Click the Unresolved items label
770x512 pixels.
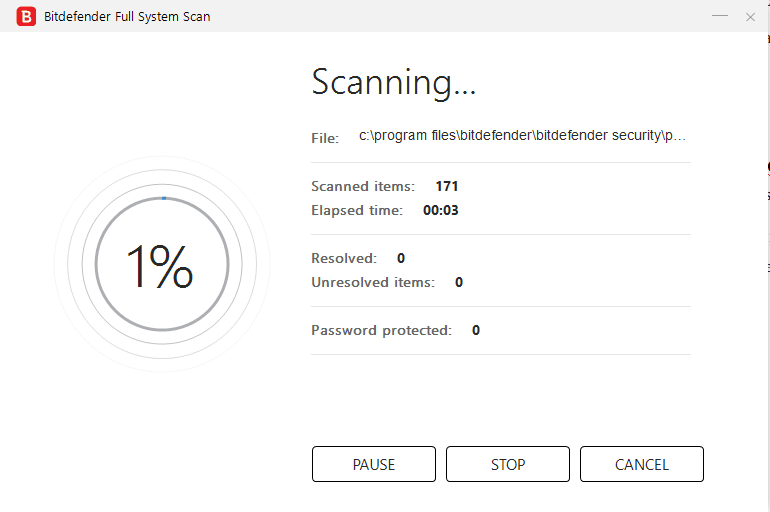[373, 282]
